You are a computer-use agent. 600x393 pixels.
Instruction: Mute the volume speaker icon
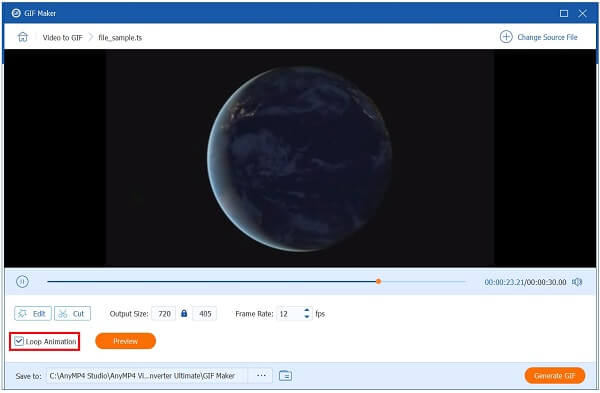[x=577, y=282]
